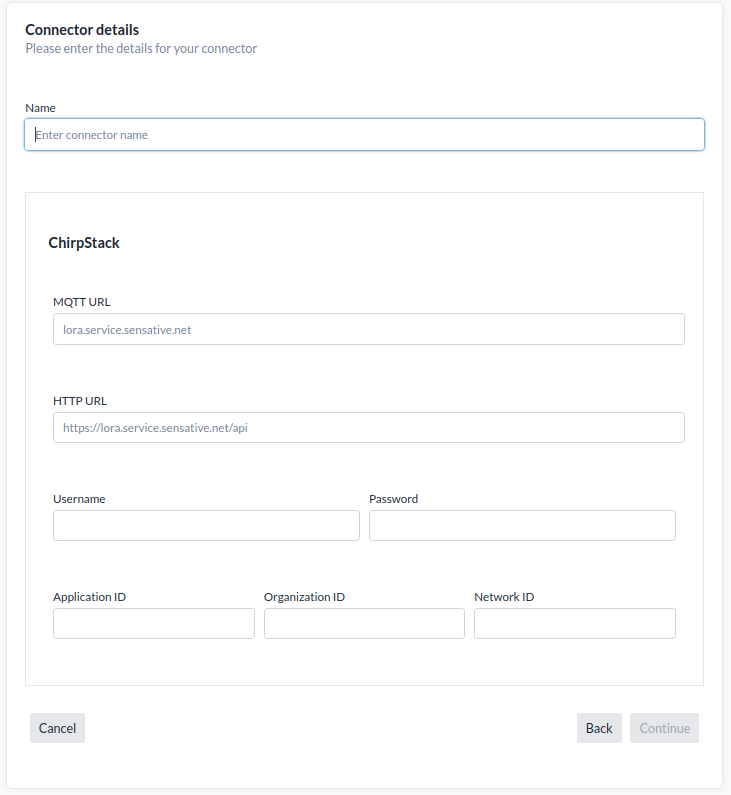Go back with the Back button
This screenshot has height=795, width=731.
[x=599, y=728]
